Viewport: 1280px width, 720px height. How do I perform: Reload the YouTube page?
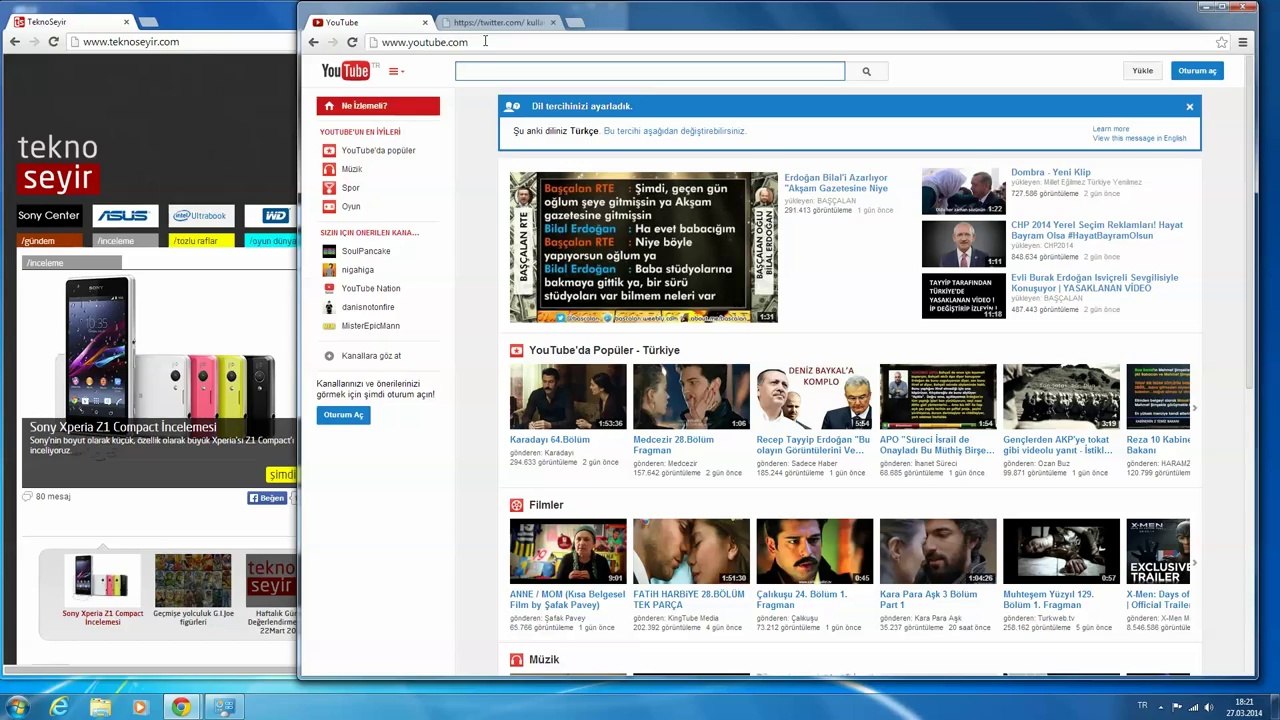[x=352, y=42]
